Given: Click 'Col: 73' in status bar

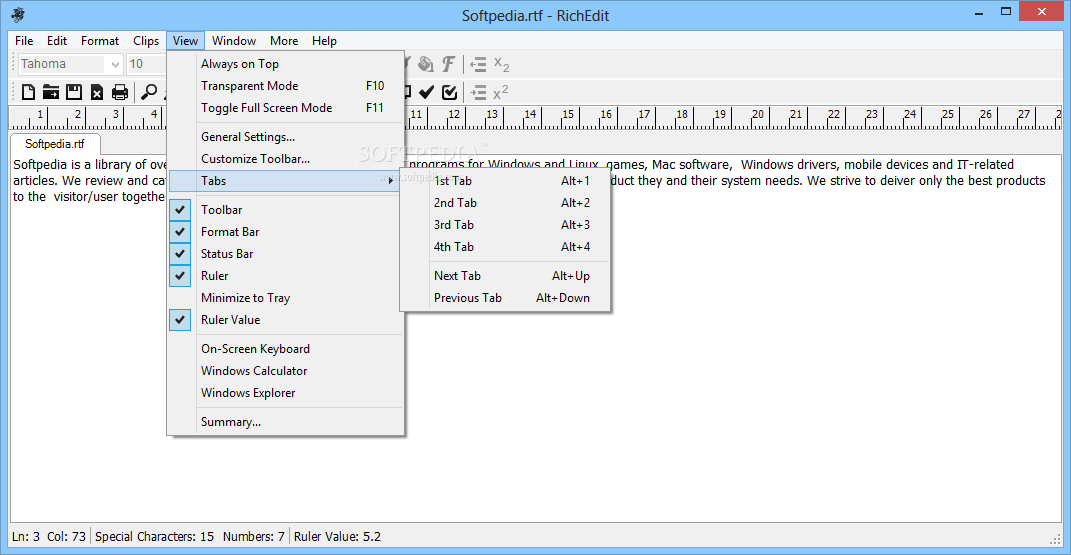Looking at the screenshot, I should click(x=66, y=537).
